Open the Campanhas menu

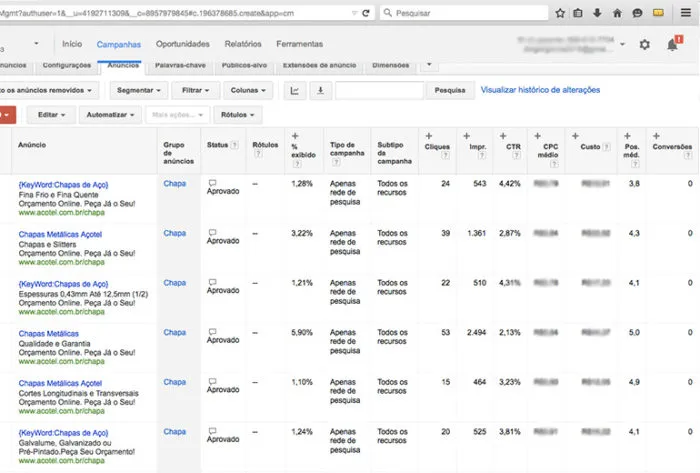click(119, 44)
